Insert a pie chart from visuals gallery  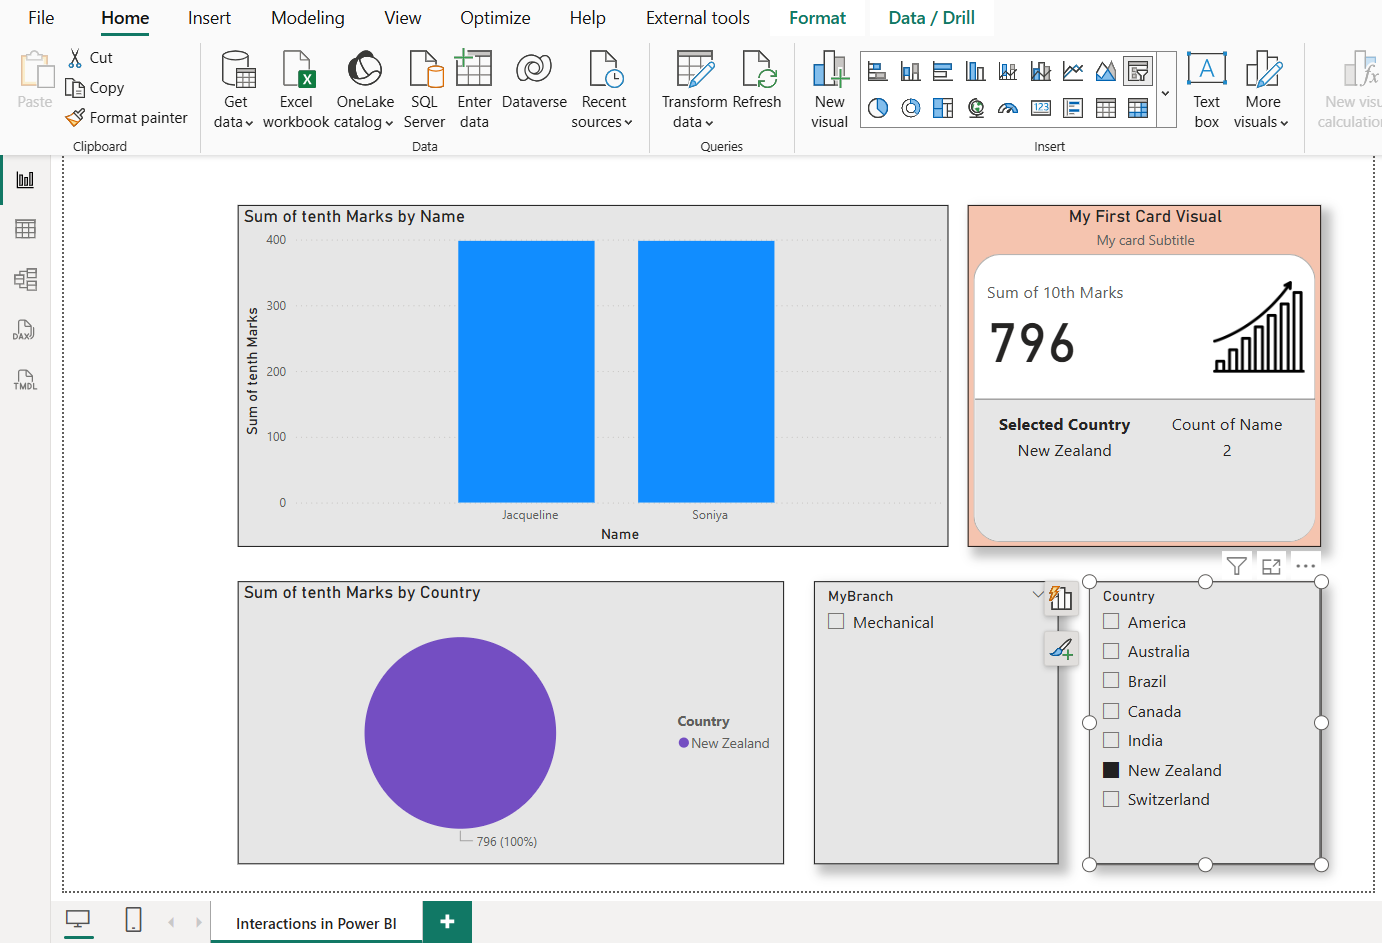(x=878, y=108)
